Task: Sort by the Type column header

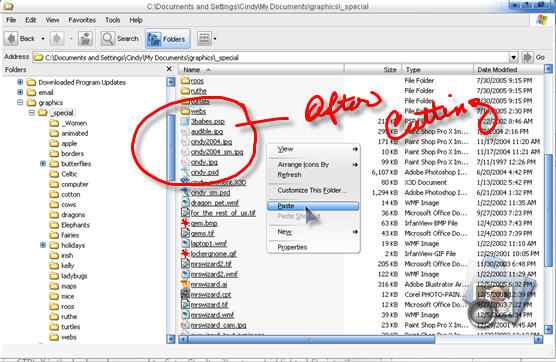Action: tap(438, 69)
